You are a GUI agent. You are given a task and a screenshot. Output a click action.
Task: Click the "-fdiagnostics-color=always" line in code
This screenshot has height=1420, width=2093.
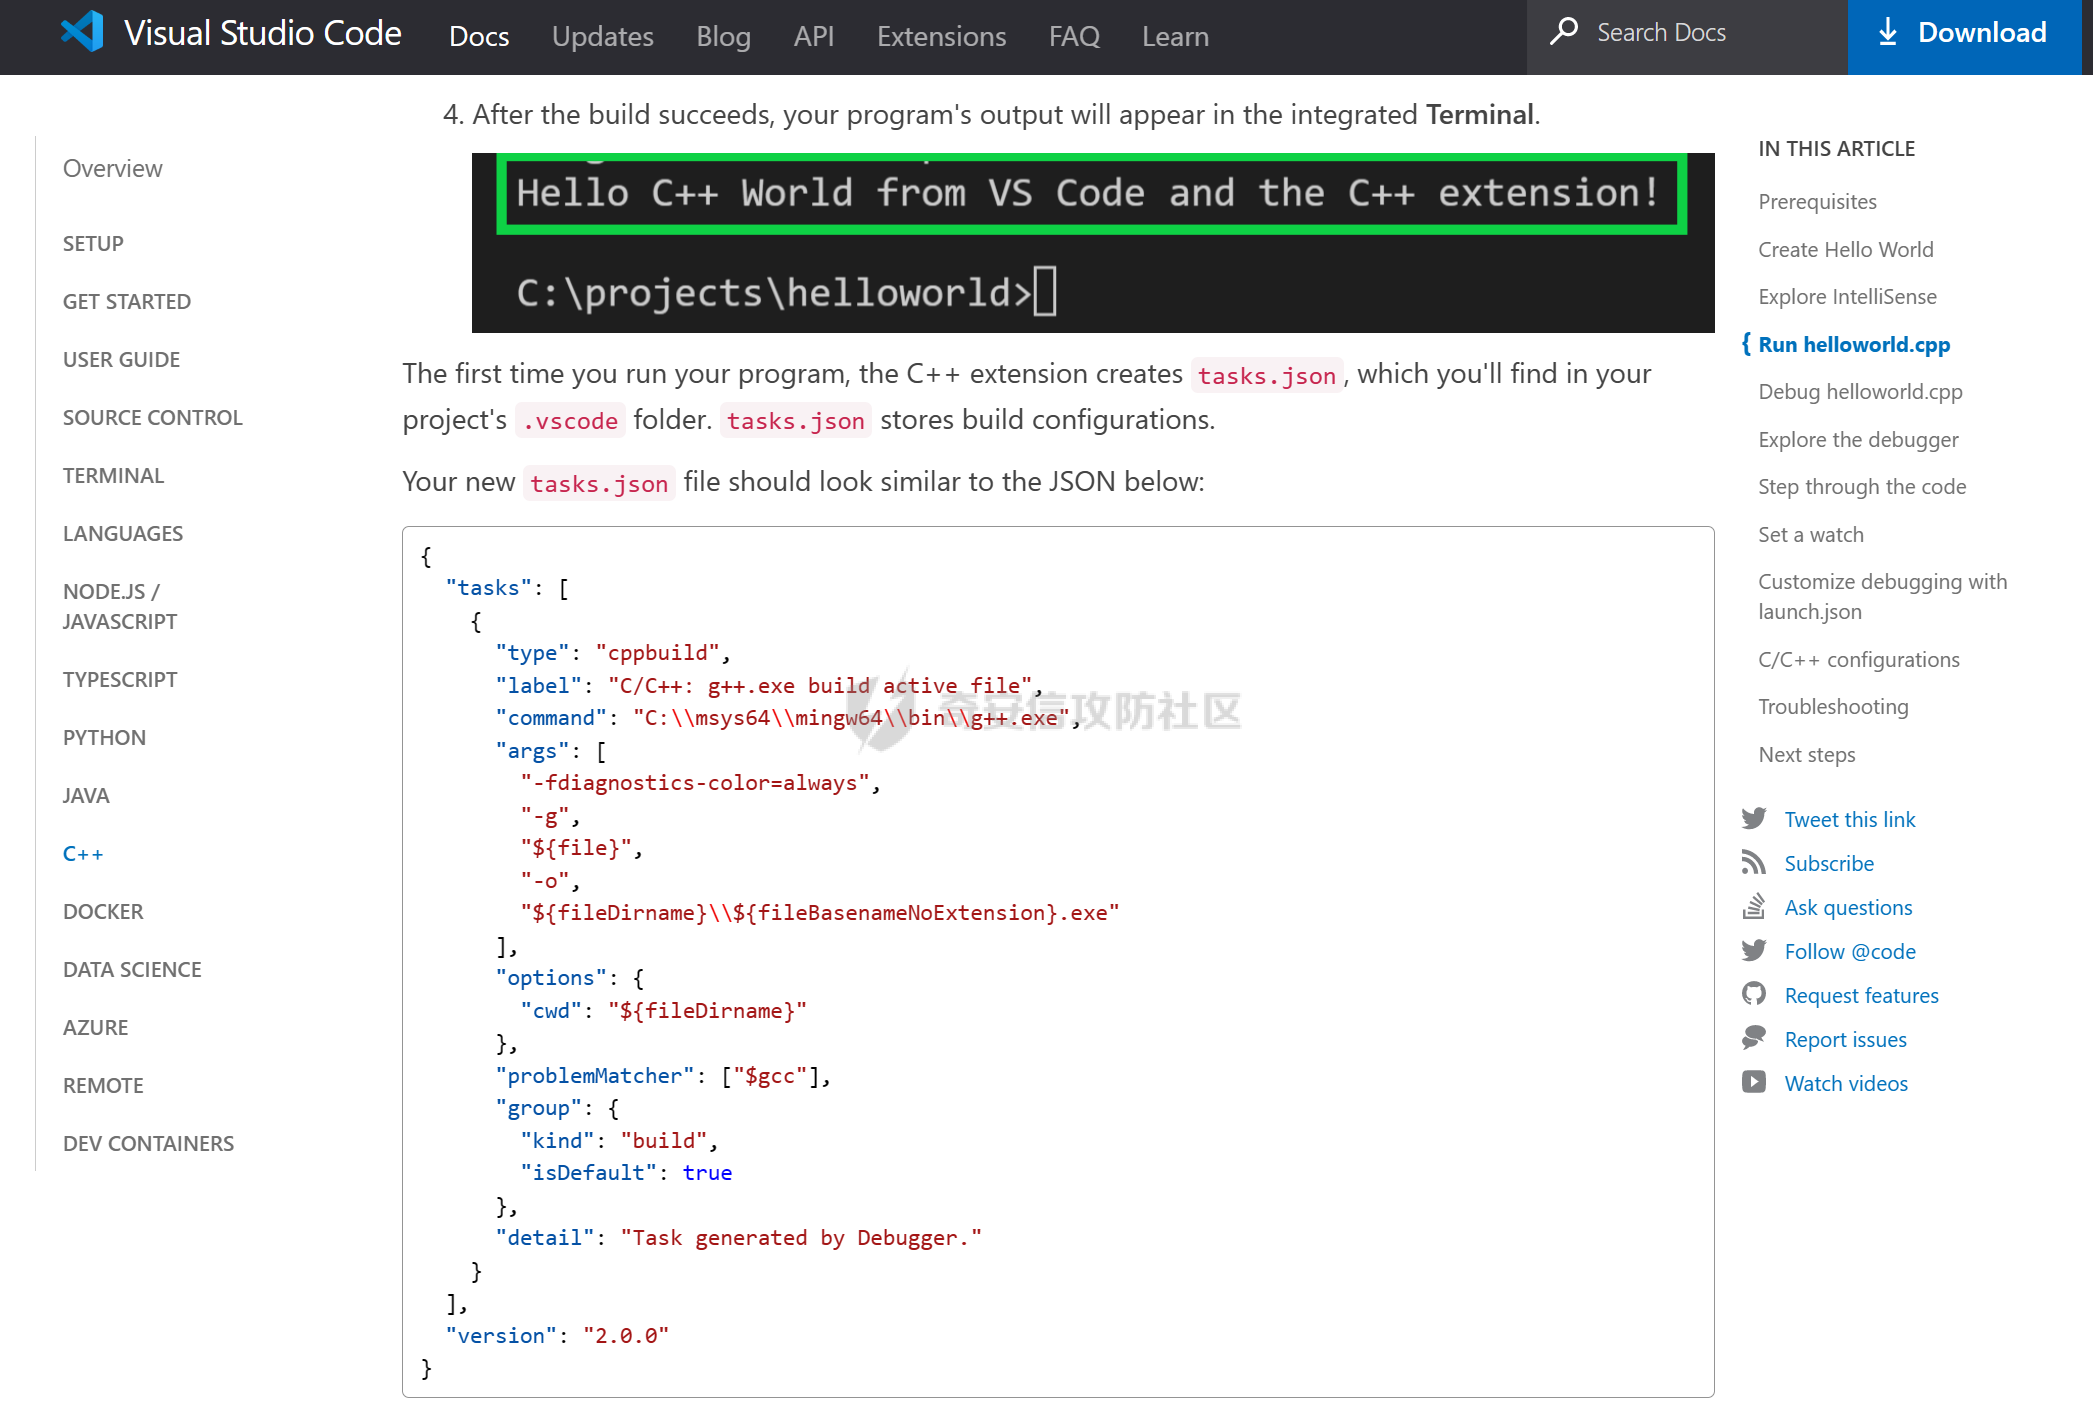(x=700, y=783)
